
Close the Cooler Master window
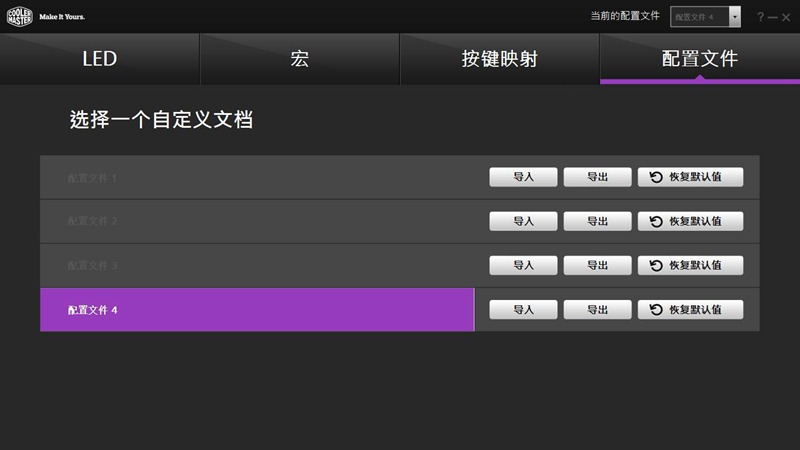[x=786, y=17]
